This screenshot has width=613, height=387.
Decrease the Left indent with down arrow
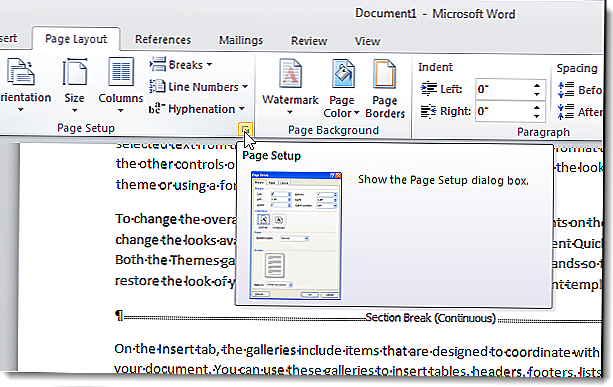point(537,94)
